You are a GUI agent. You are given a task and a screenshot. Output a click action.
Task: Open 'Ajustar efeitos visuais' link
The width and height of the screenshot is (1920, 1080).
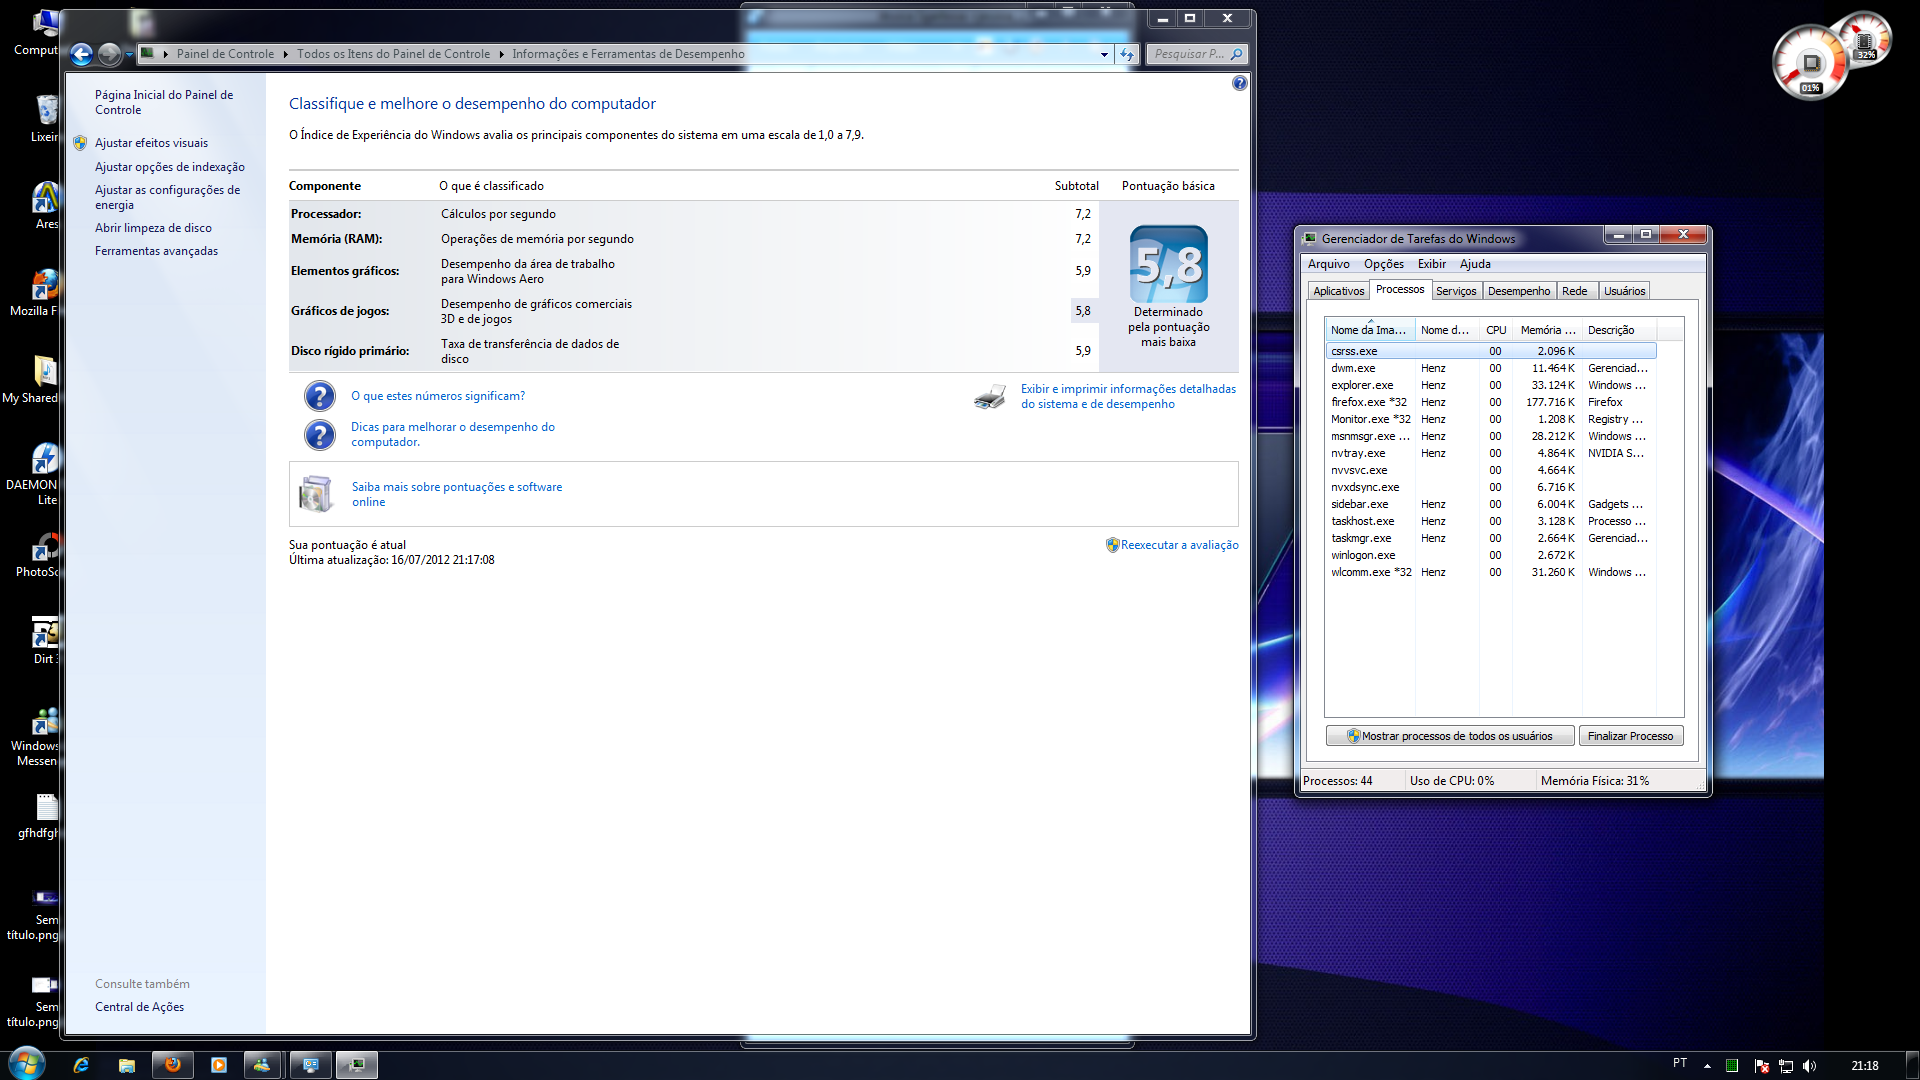(x=151, y=143)
